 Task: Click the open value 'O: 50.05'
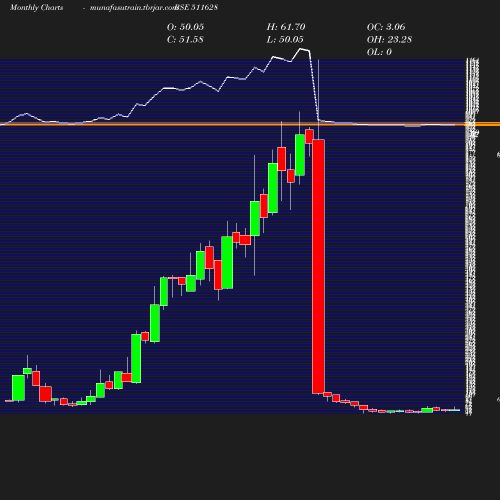pos(185,27)
